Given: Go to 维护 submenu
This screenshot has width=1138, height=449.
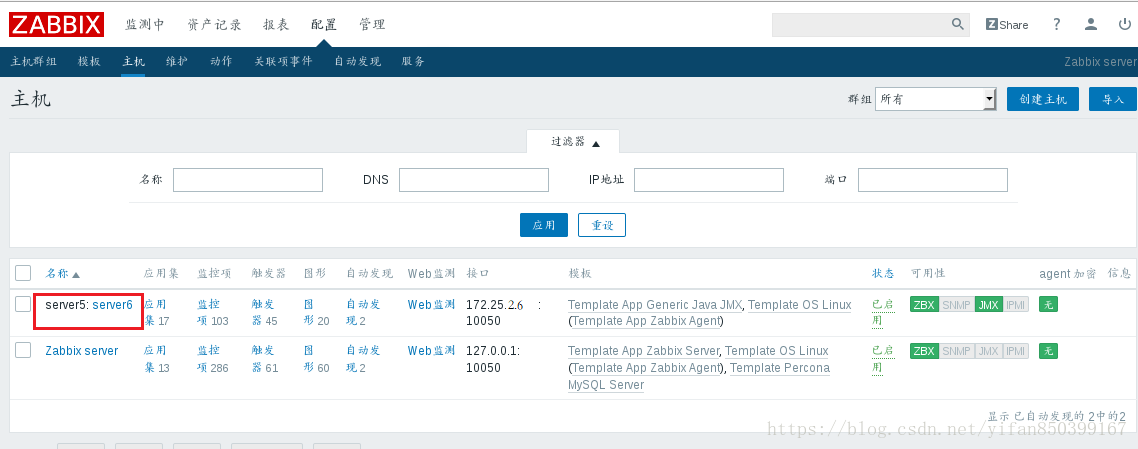Looking at the screenshot, I should [177, 62].
